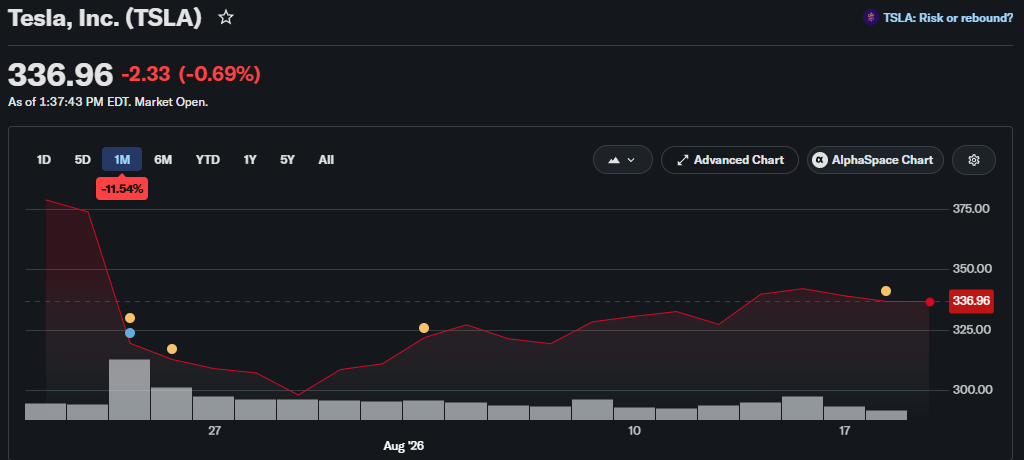Follow the 'TSLA: Risk or rebound?' link
Screen dimensions: 1024x460
[948, 18]
